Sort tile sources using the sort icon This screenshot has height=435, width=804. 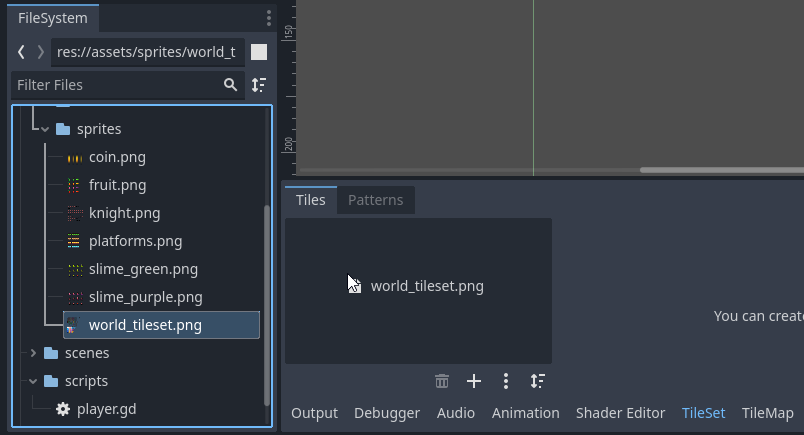[538, 381]
